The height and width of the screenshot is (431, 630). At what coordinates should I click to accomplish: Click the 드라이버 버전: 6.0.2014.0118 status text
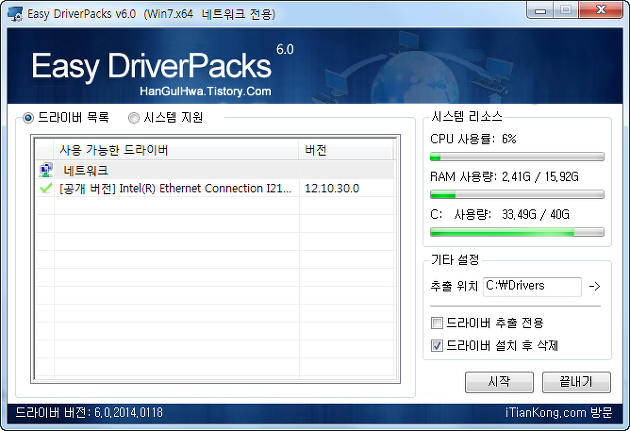point(89,413)
